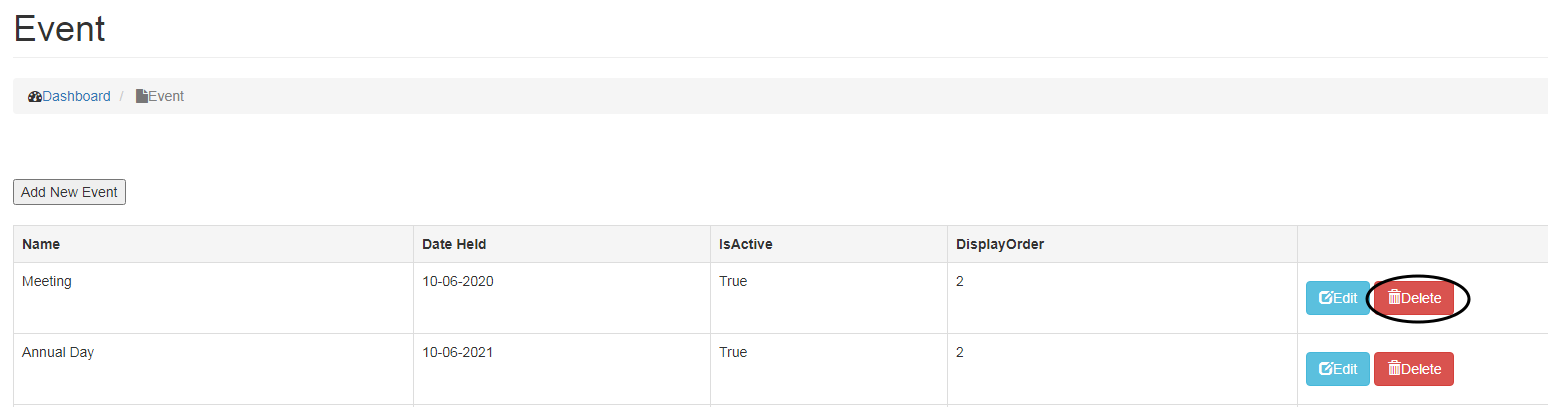Screen dimensions: 1548x407
Task: Click the 10-06-2021 date cell
Action: click(458, 353)
